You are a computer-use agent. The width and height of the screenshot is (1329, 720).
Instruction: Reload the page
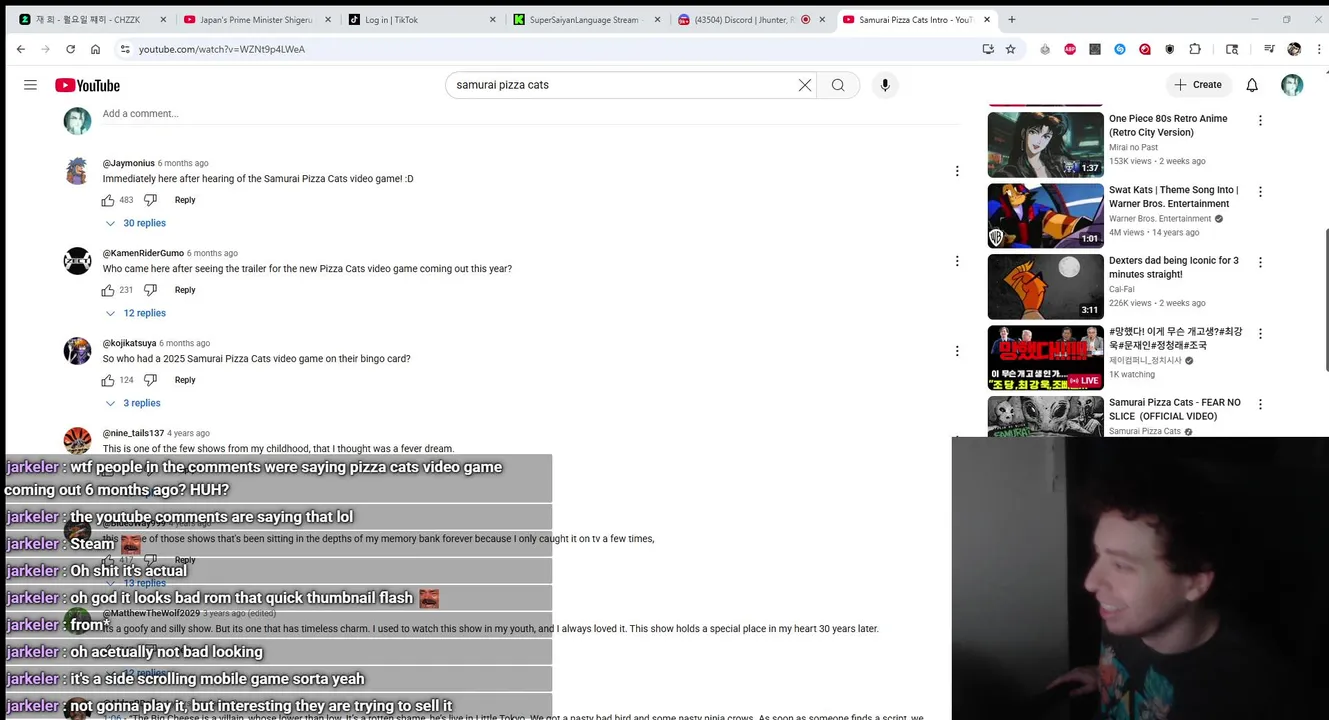[x=70, y=49]
